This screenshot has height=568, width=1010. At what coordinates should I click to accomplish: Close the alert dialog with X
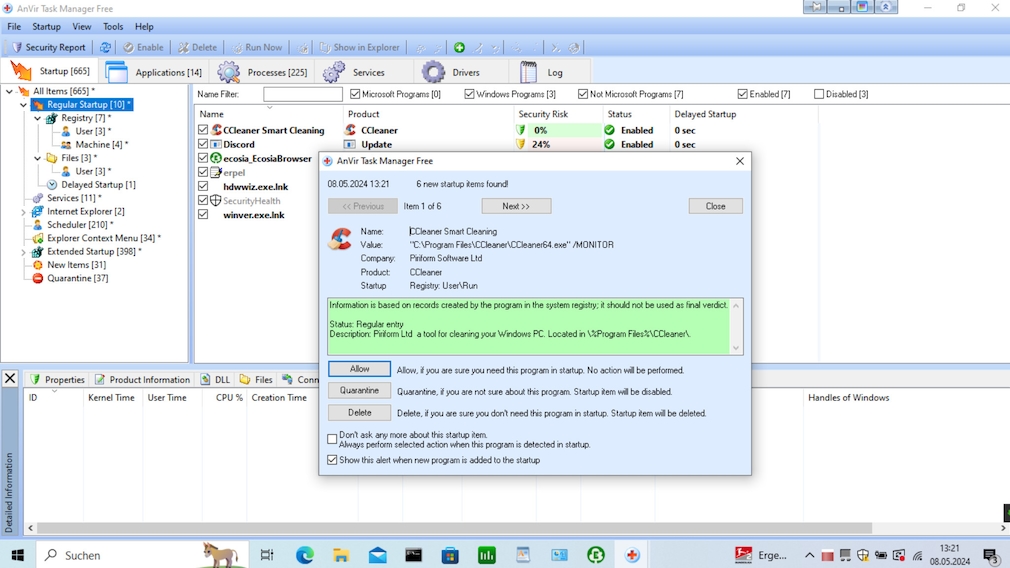click(x=739, y=161)
